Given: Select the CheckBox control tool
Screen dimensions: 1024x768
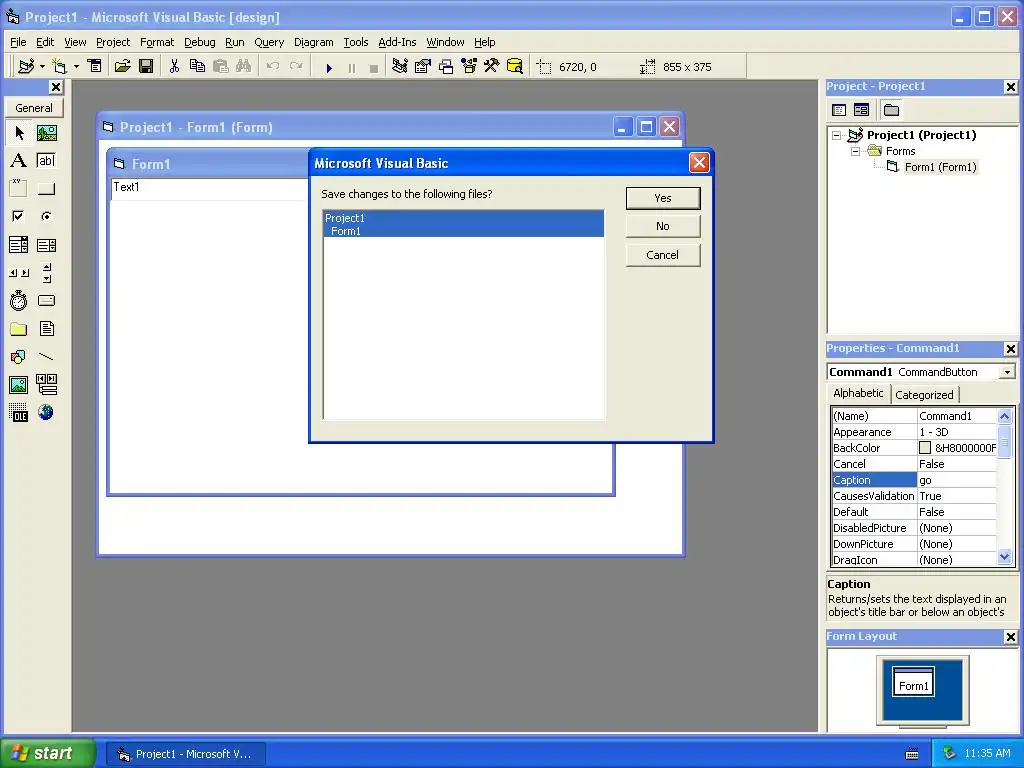Looking at the screenshot, I should (x=19, y=216).
